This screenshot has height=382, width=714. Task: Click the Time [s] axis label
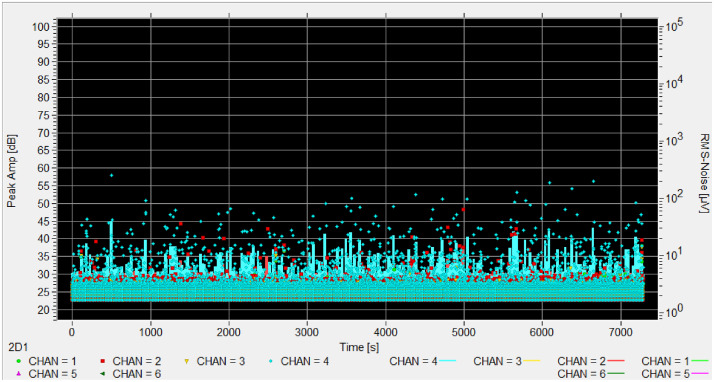point(359,347)
